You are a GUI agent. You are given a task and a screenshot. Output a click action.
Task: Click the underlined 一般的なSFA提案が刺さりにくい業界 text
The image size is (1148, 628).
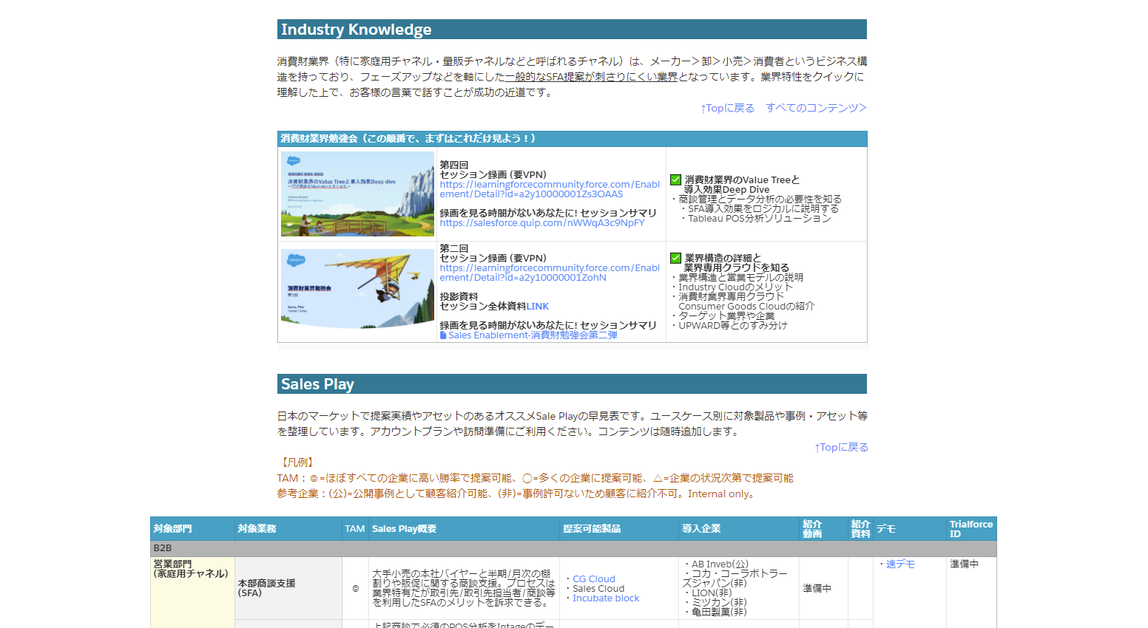[x=592, y=76]
